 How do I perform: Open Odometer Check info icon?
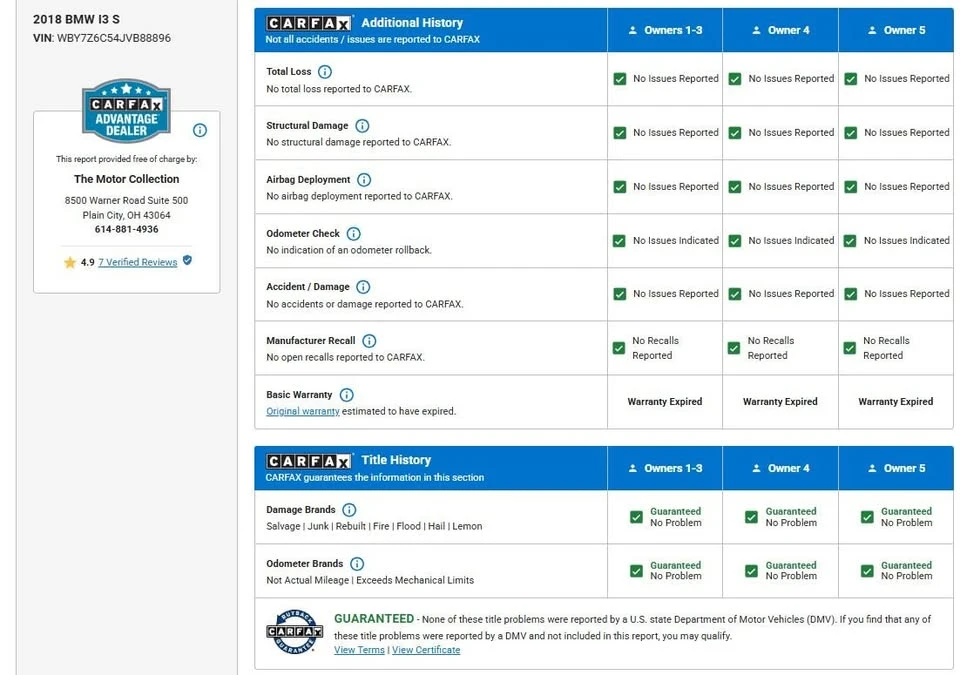[353, 233]
